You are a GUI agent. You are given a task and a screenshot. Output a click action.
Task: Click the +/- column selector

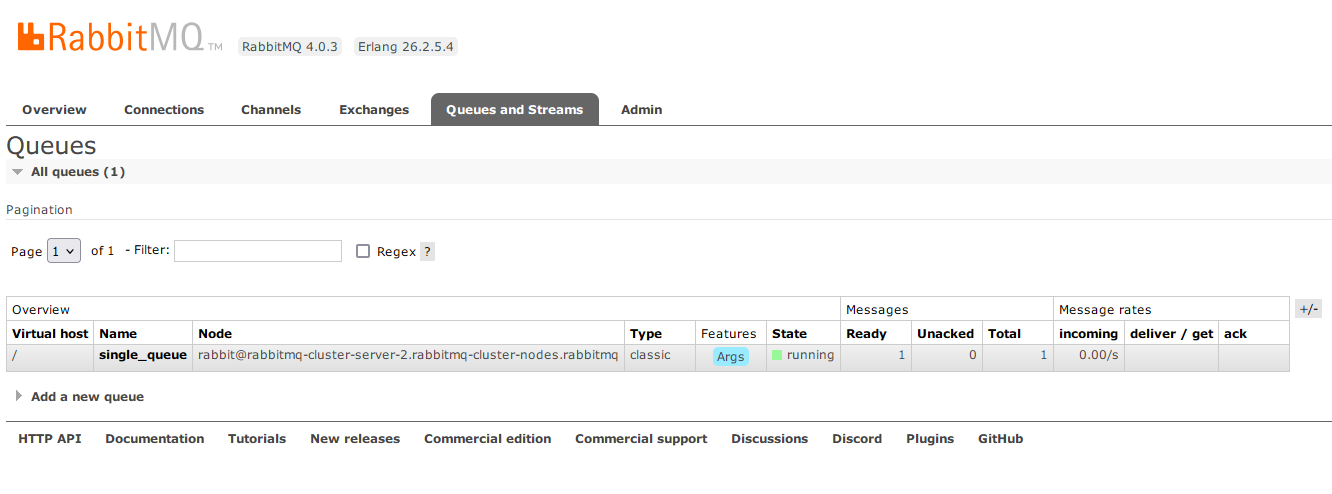coord(1308,309)
